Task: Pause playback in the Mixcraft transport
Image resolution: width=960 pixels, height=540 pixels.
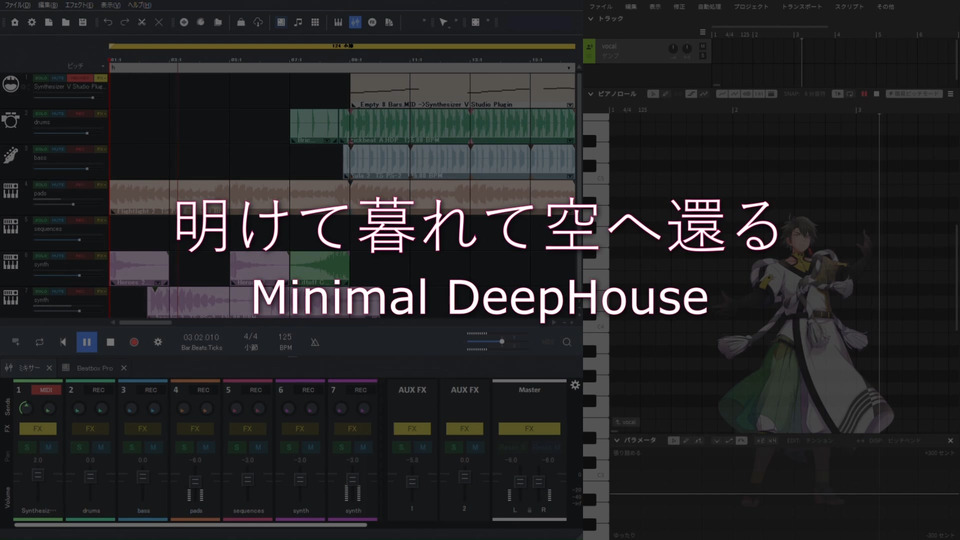Action: (87, 342)
